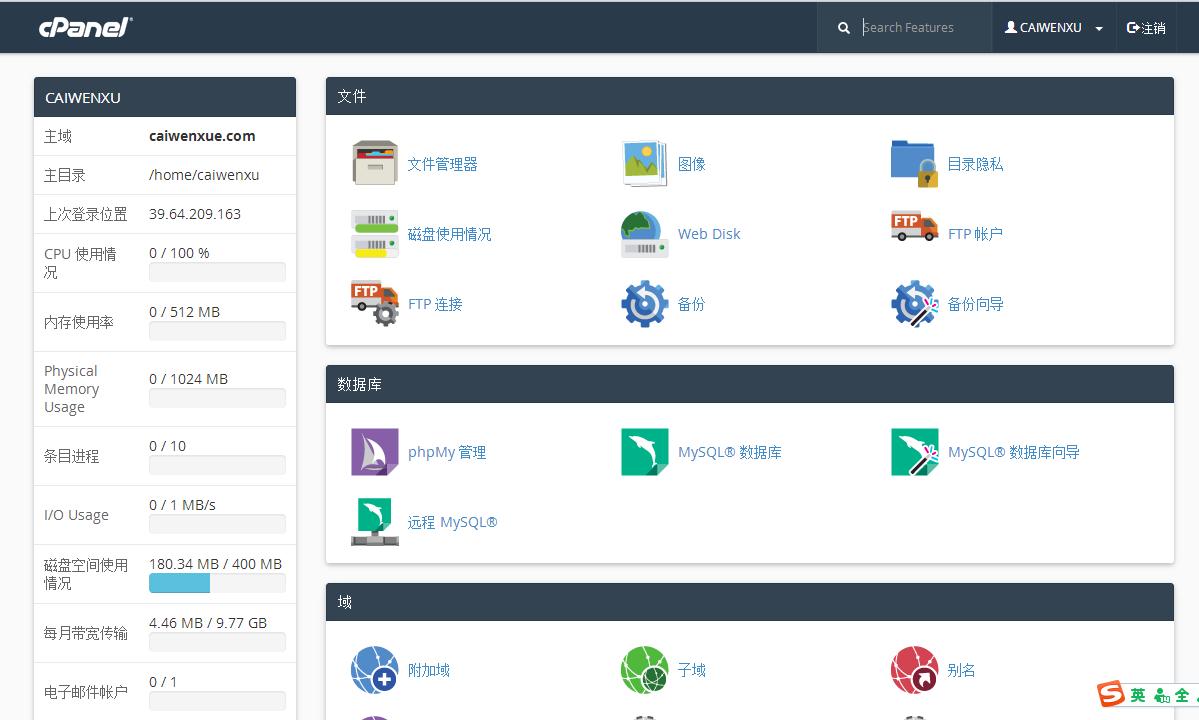Screen dimensions: 1199x720
Task: Click the 远程 MySQL® icon
Action: click(374, 521)
